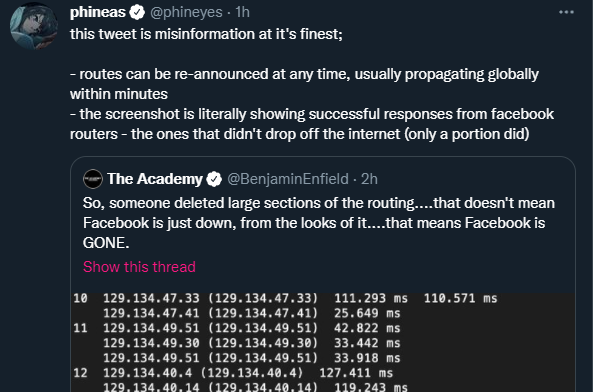
Task: Click hop 11 line in traceroute image
Action: 237,328
